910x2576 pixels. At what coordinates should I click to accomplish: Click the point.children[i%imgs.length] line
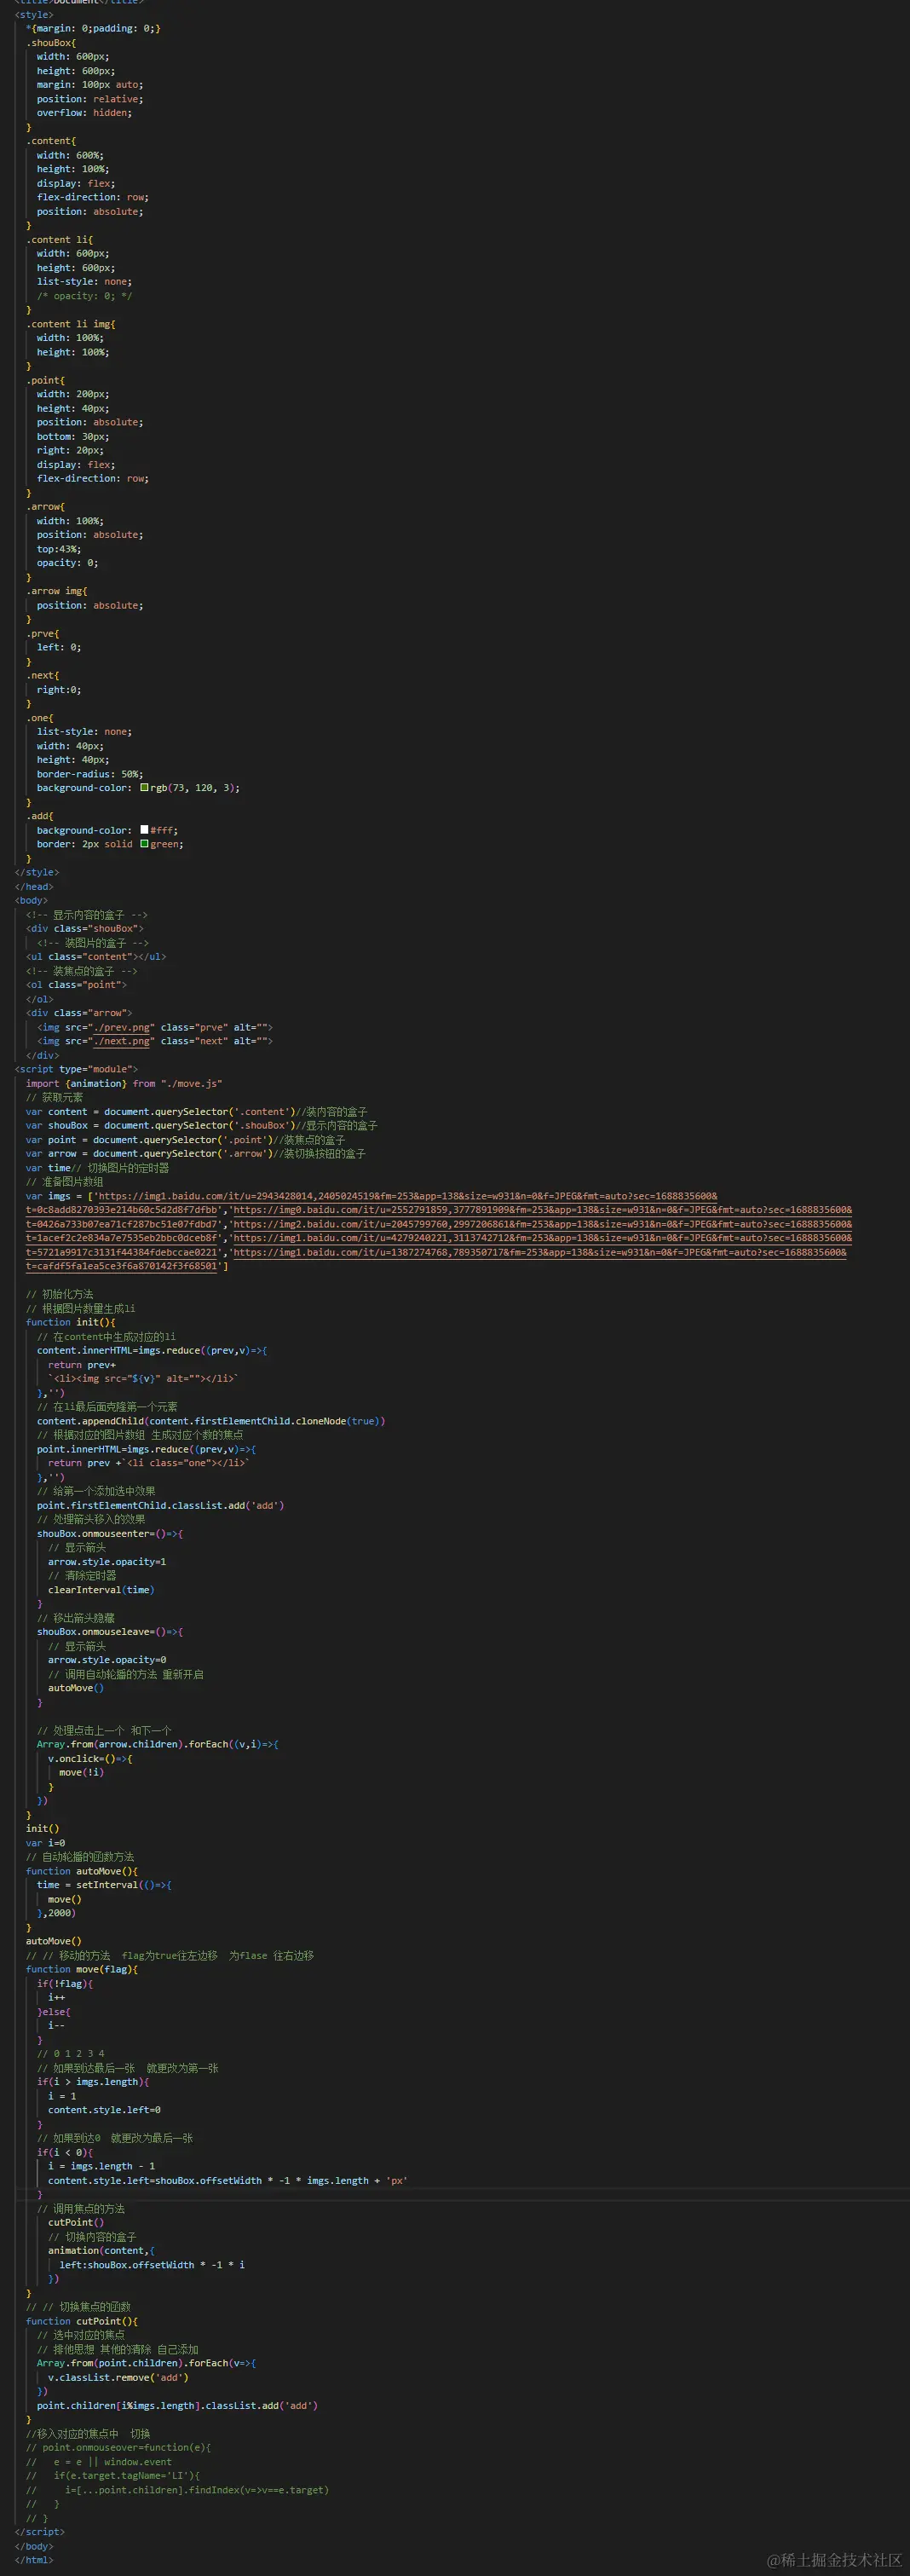[x=177, y=2405]
